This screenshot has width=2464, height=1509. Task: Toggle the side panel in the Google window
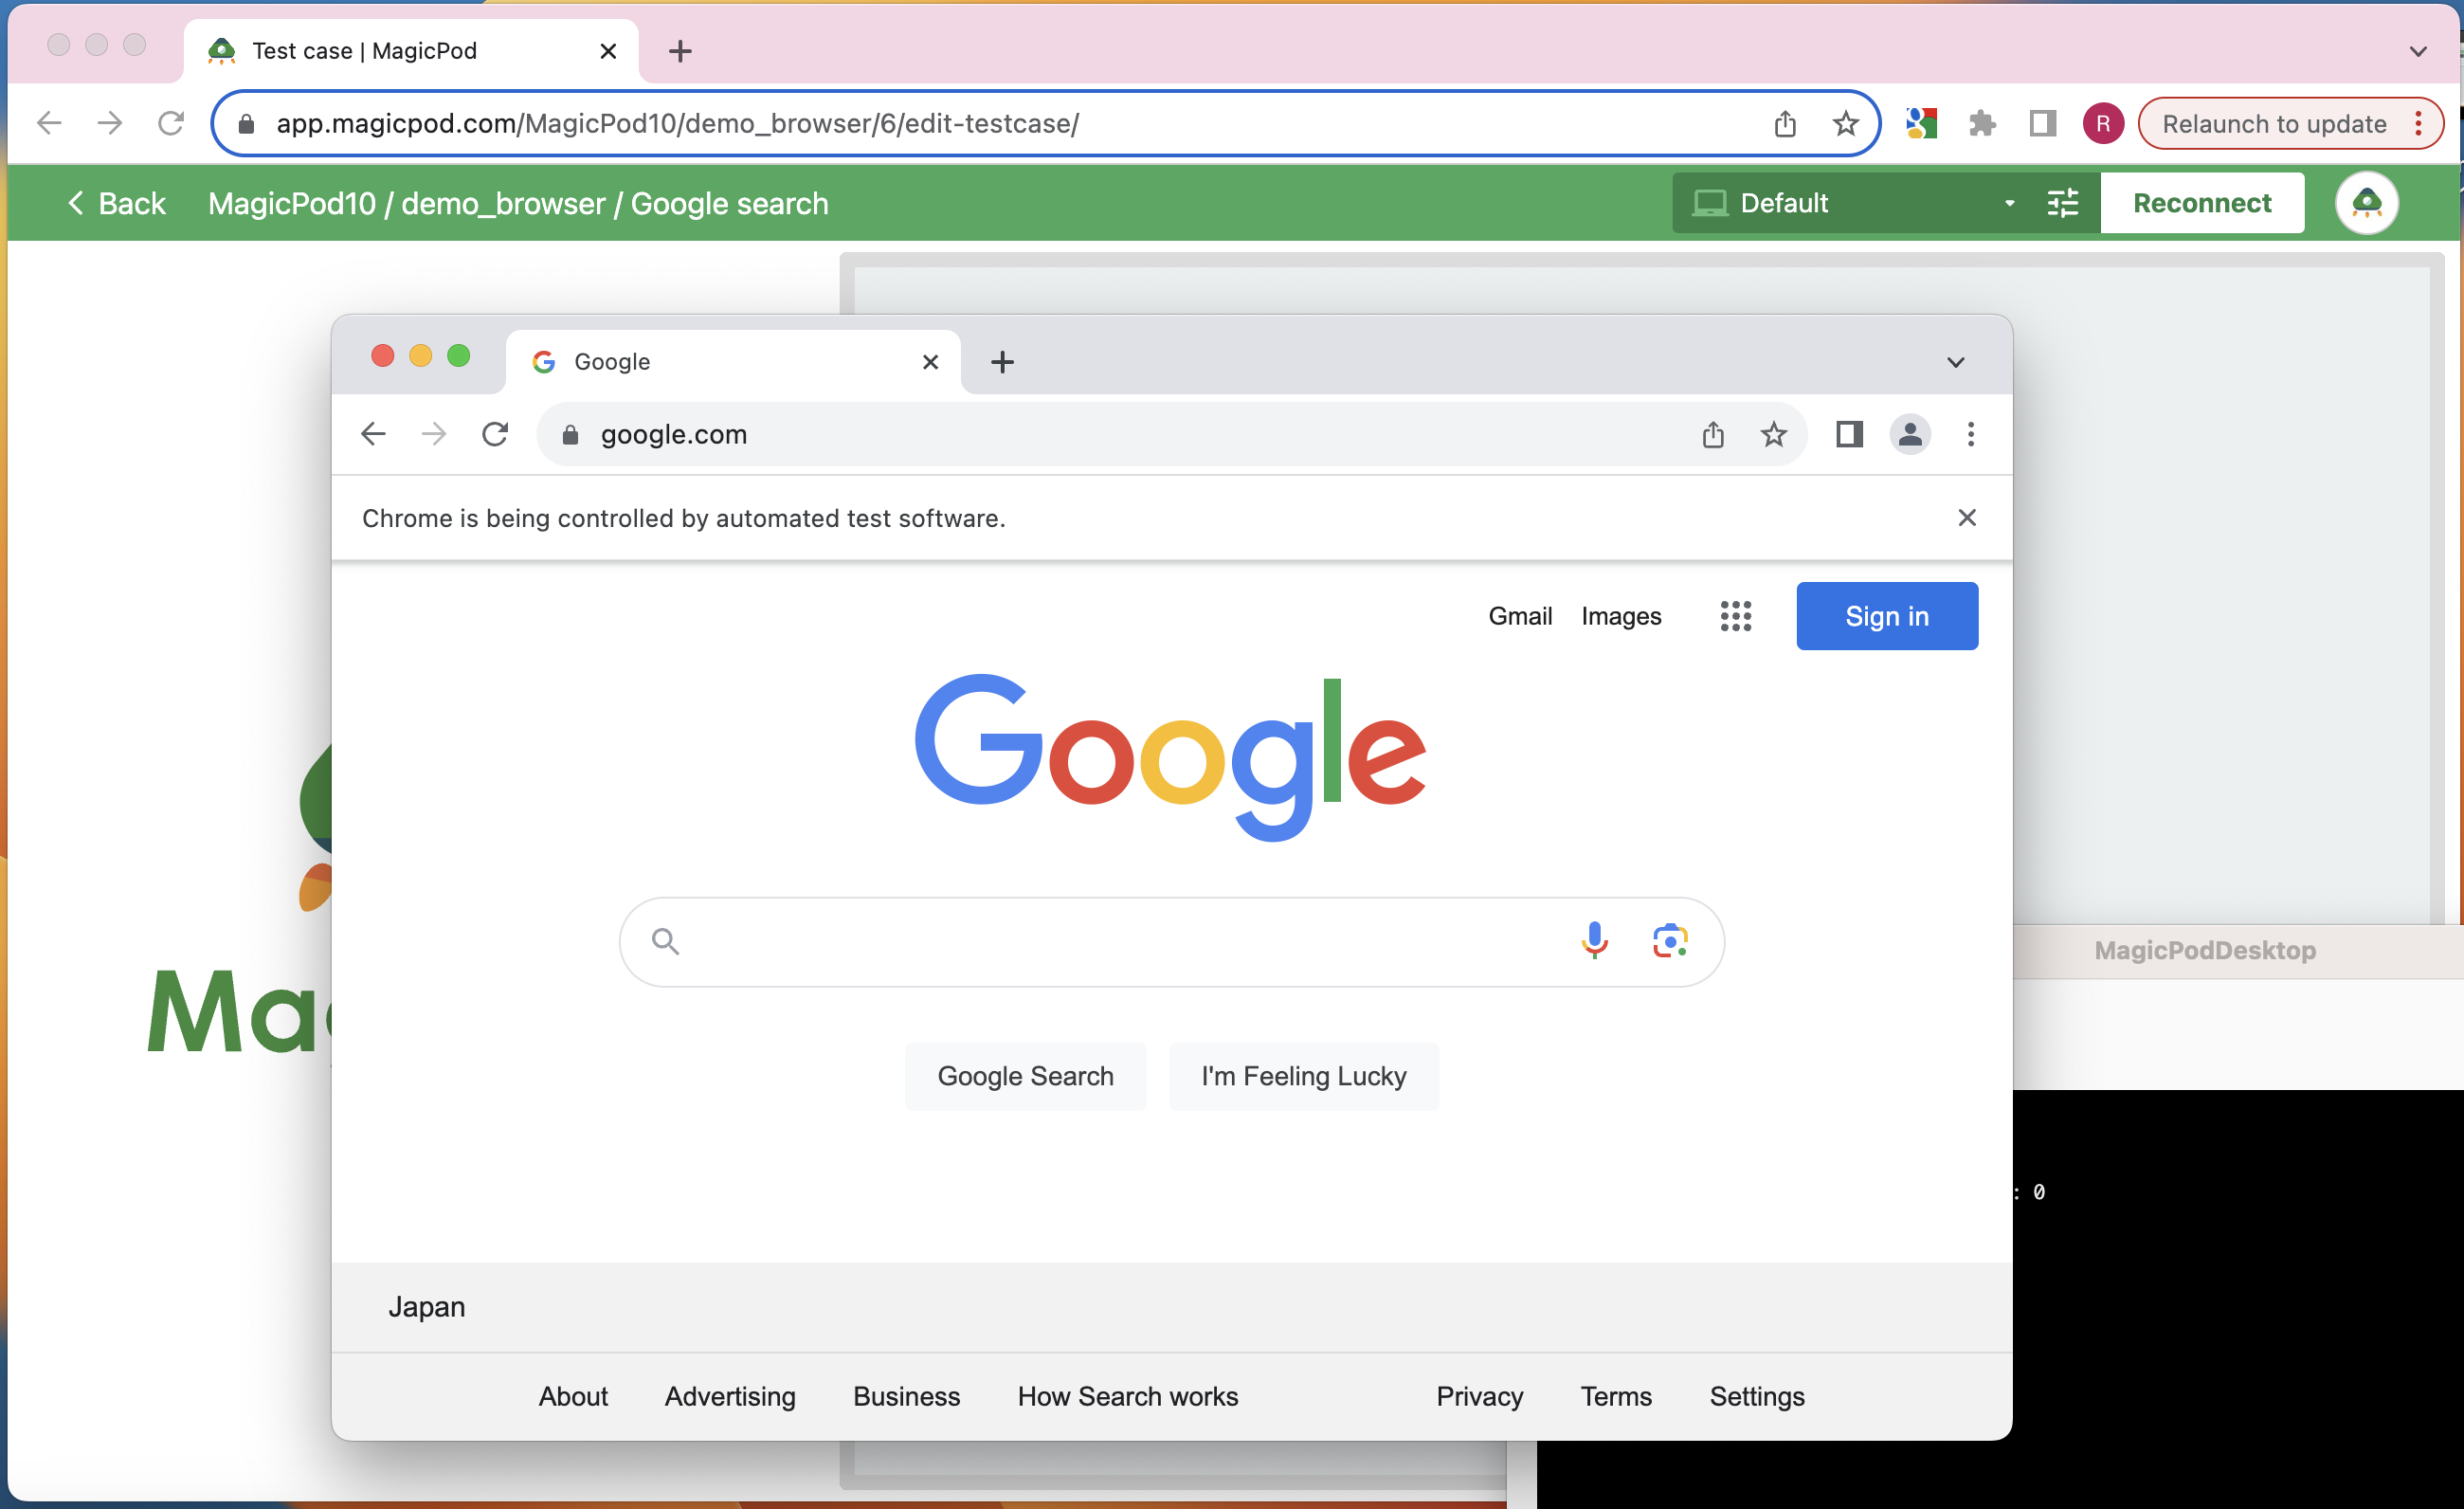(x=1849, y=434)
